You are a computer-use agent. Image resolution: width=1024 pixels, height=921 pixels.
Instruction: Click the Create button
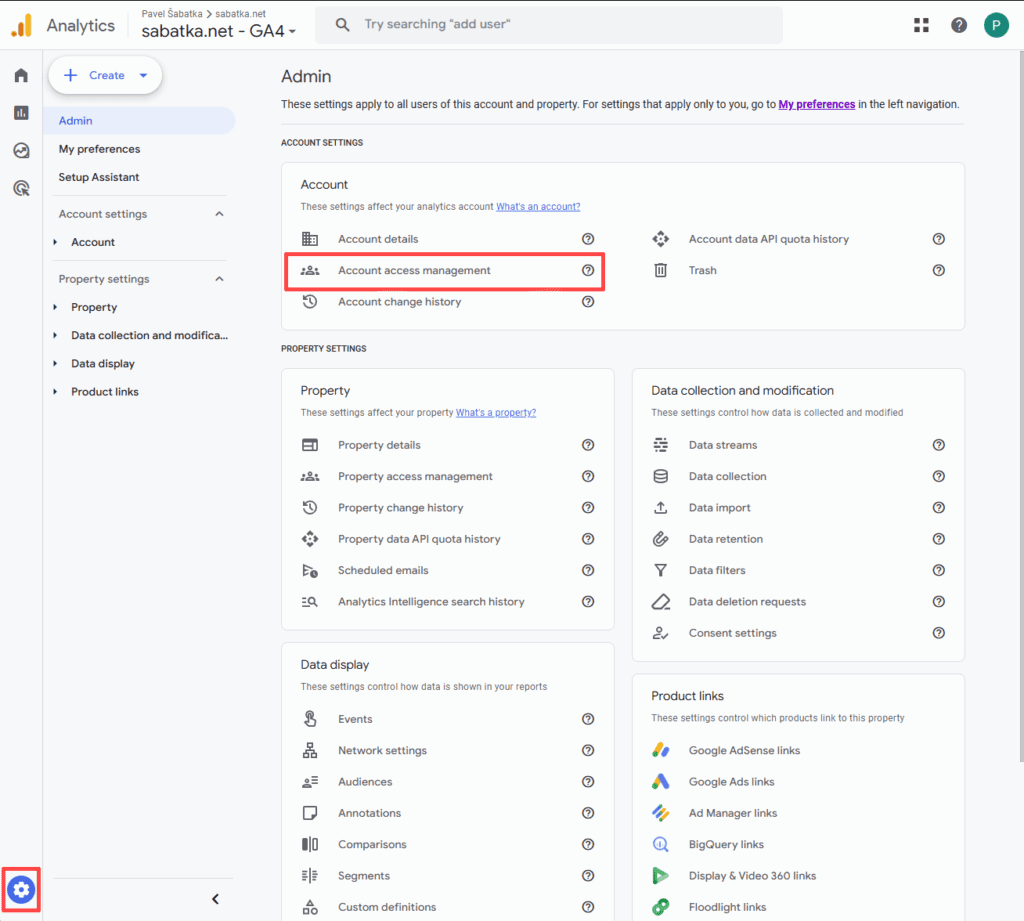pos(105,76)
